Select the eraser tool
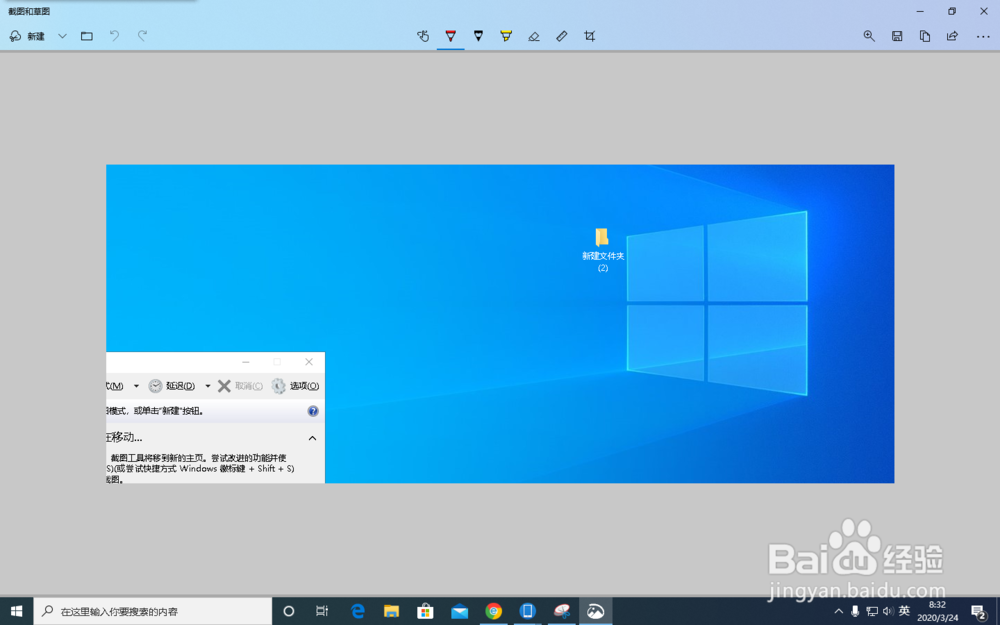This screenshot has height=625, width=1000. coord(534,36)
